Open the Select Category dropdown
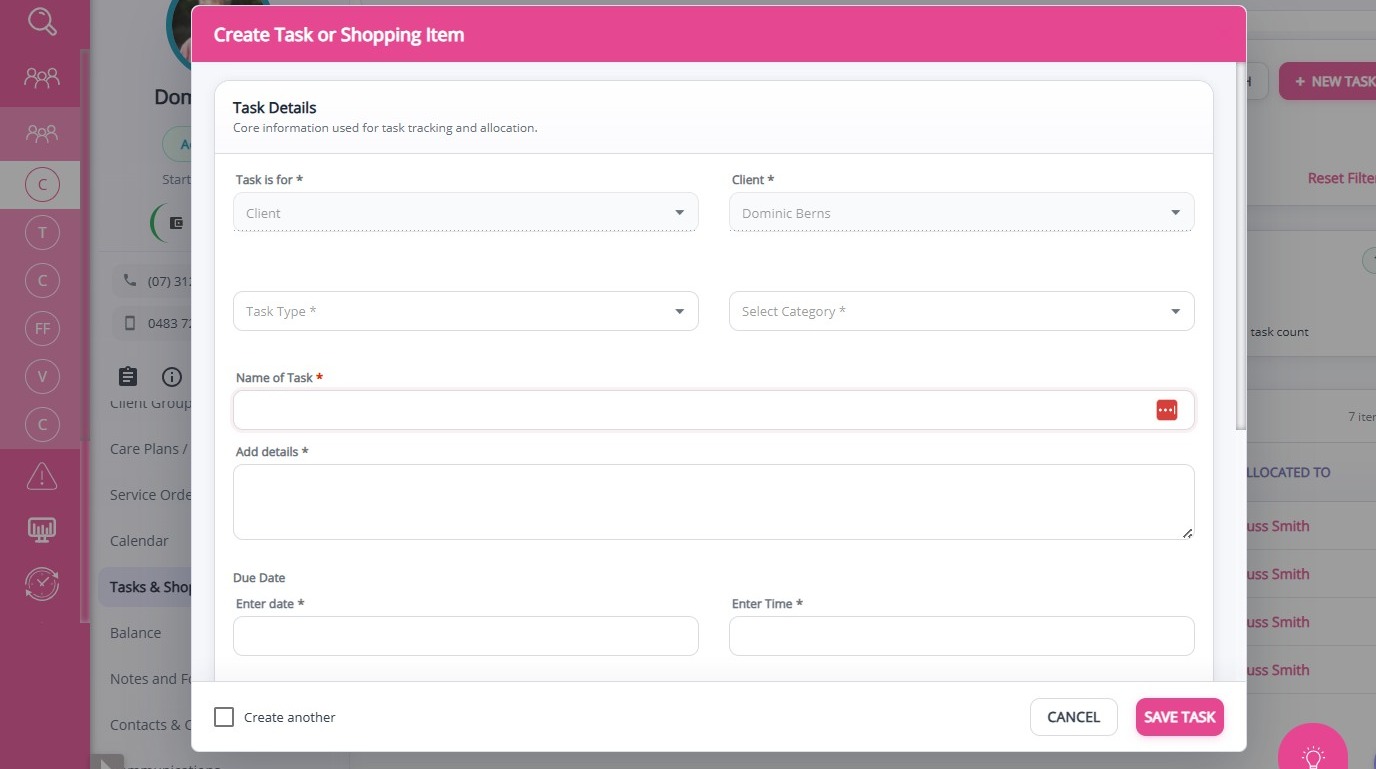 pos(962,311)
